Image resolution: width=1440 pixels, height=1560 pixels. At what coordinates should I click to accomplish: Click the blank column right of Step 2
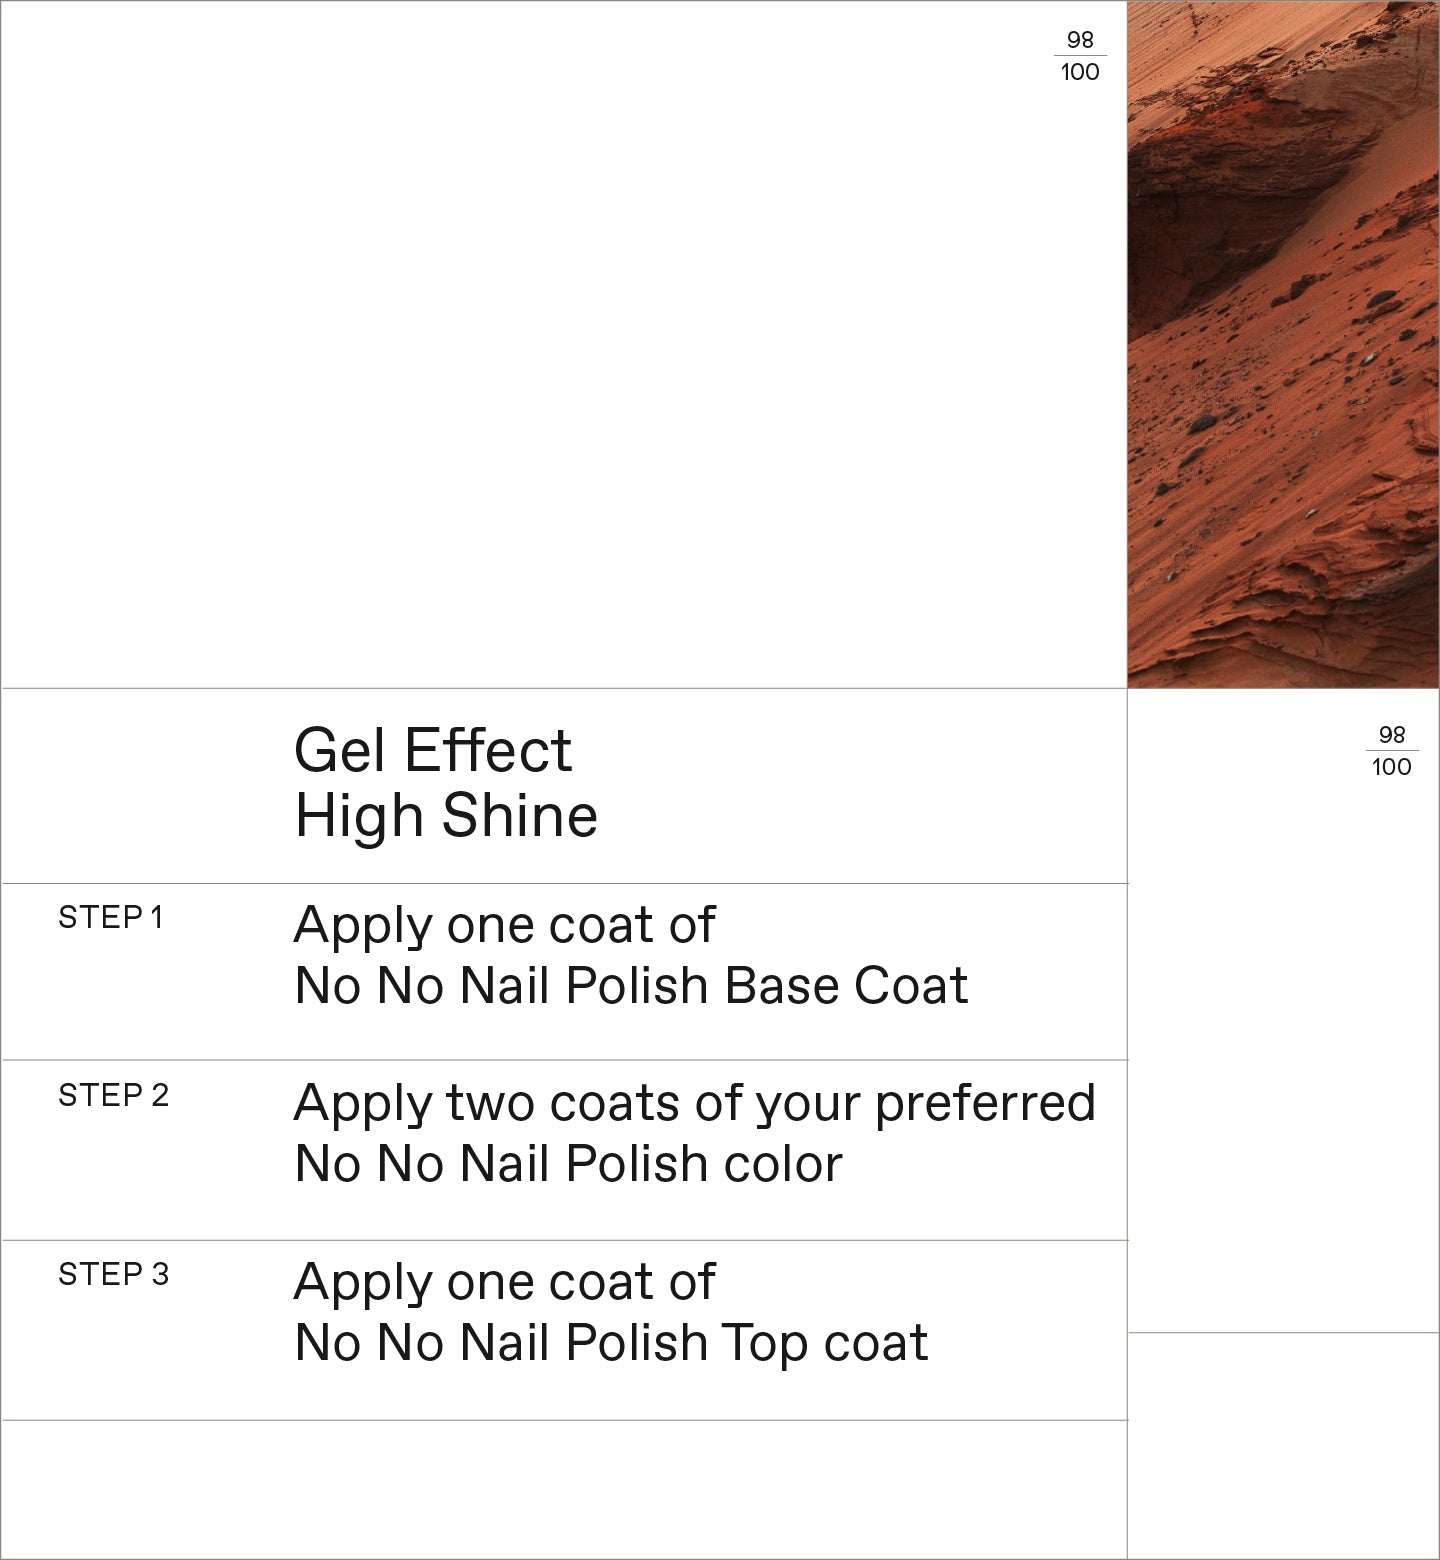pos(1283,1100)
